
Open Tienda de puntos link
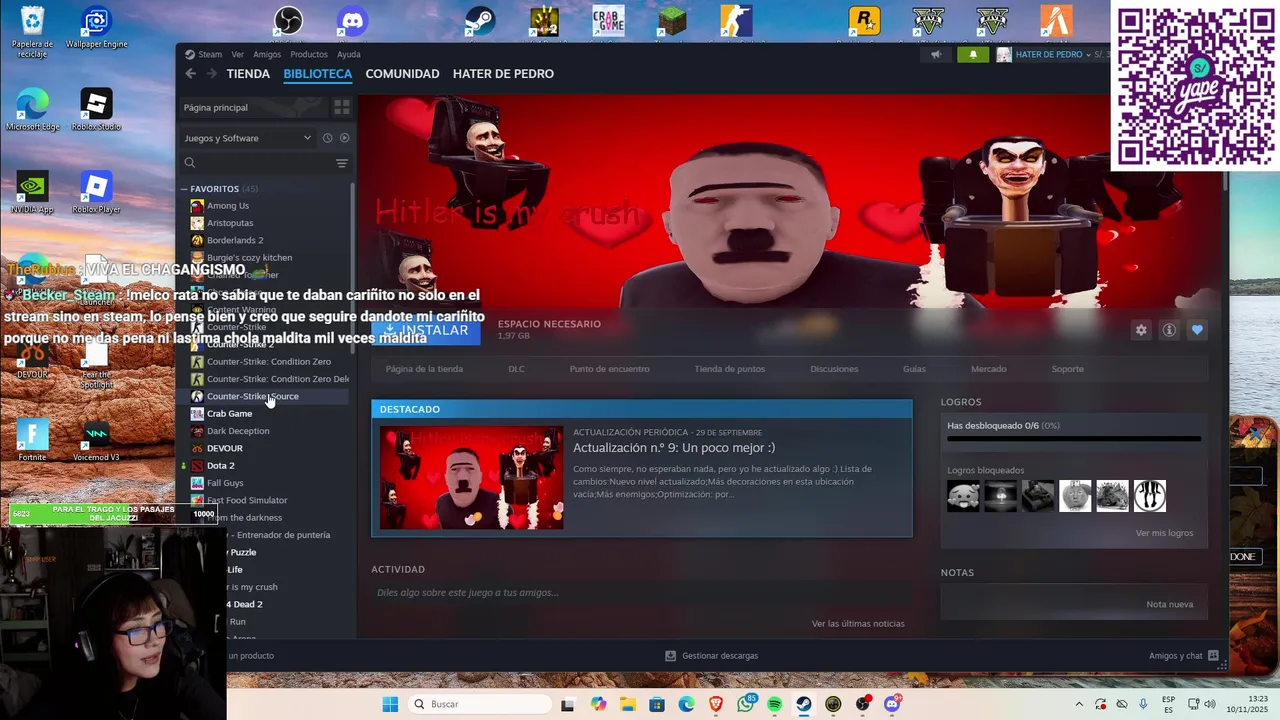(x=730, y=369)
